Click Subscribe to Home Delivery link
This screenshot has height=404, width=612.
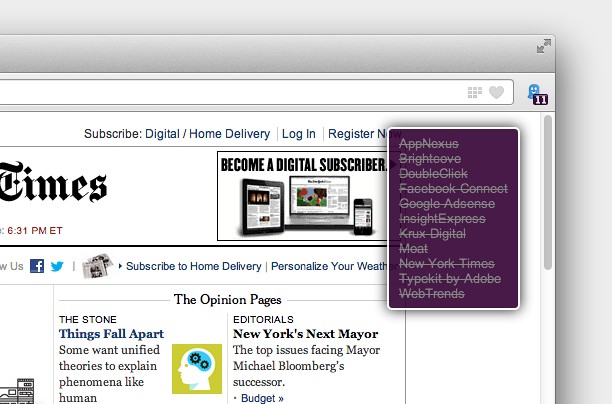[194, 266]
